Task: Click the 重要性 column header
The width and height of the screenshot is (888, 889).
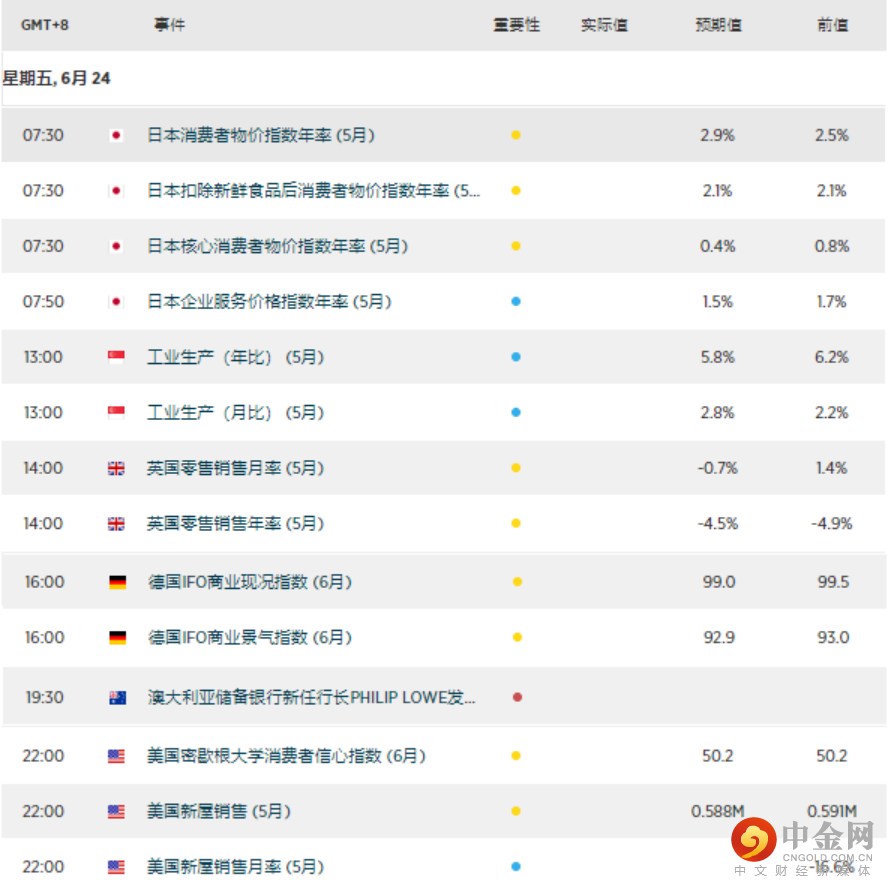Action: coord(517,25)
